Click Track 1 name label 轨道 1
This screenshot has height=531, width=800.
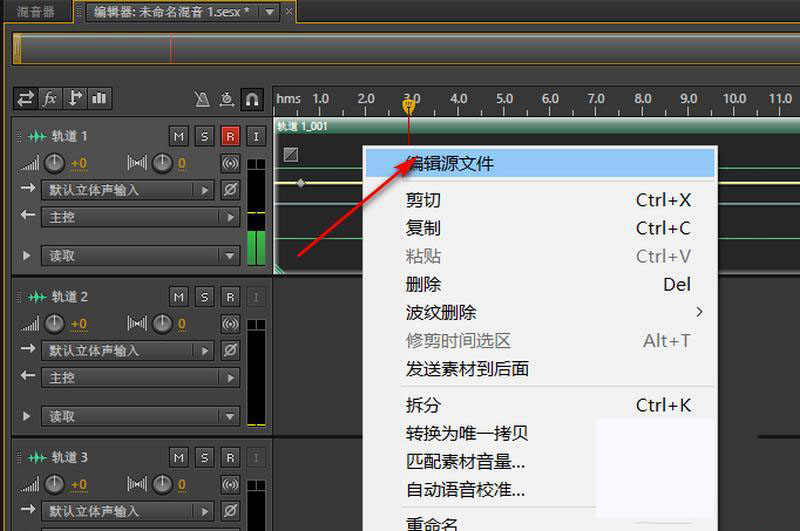69,136
